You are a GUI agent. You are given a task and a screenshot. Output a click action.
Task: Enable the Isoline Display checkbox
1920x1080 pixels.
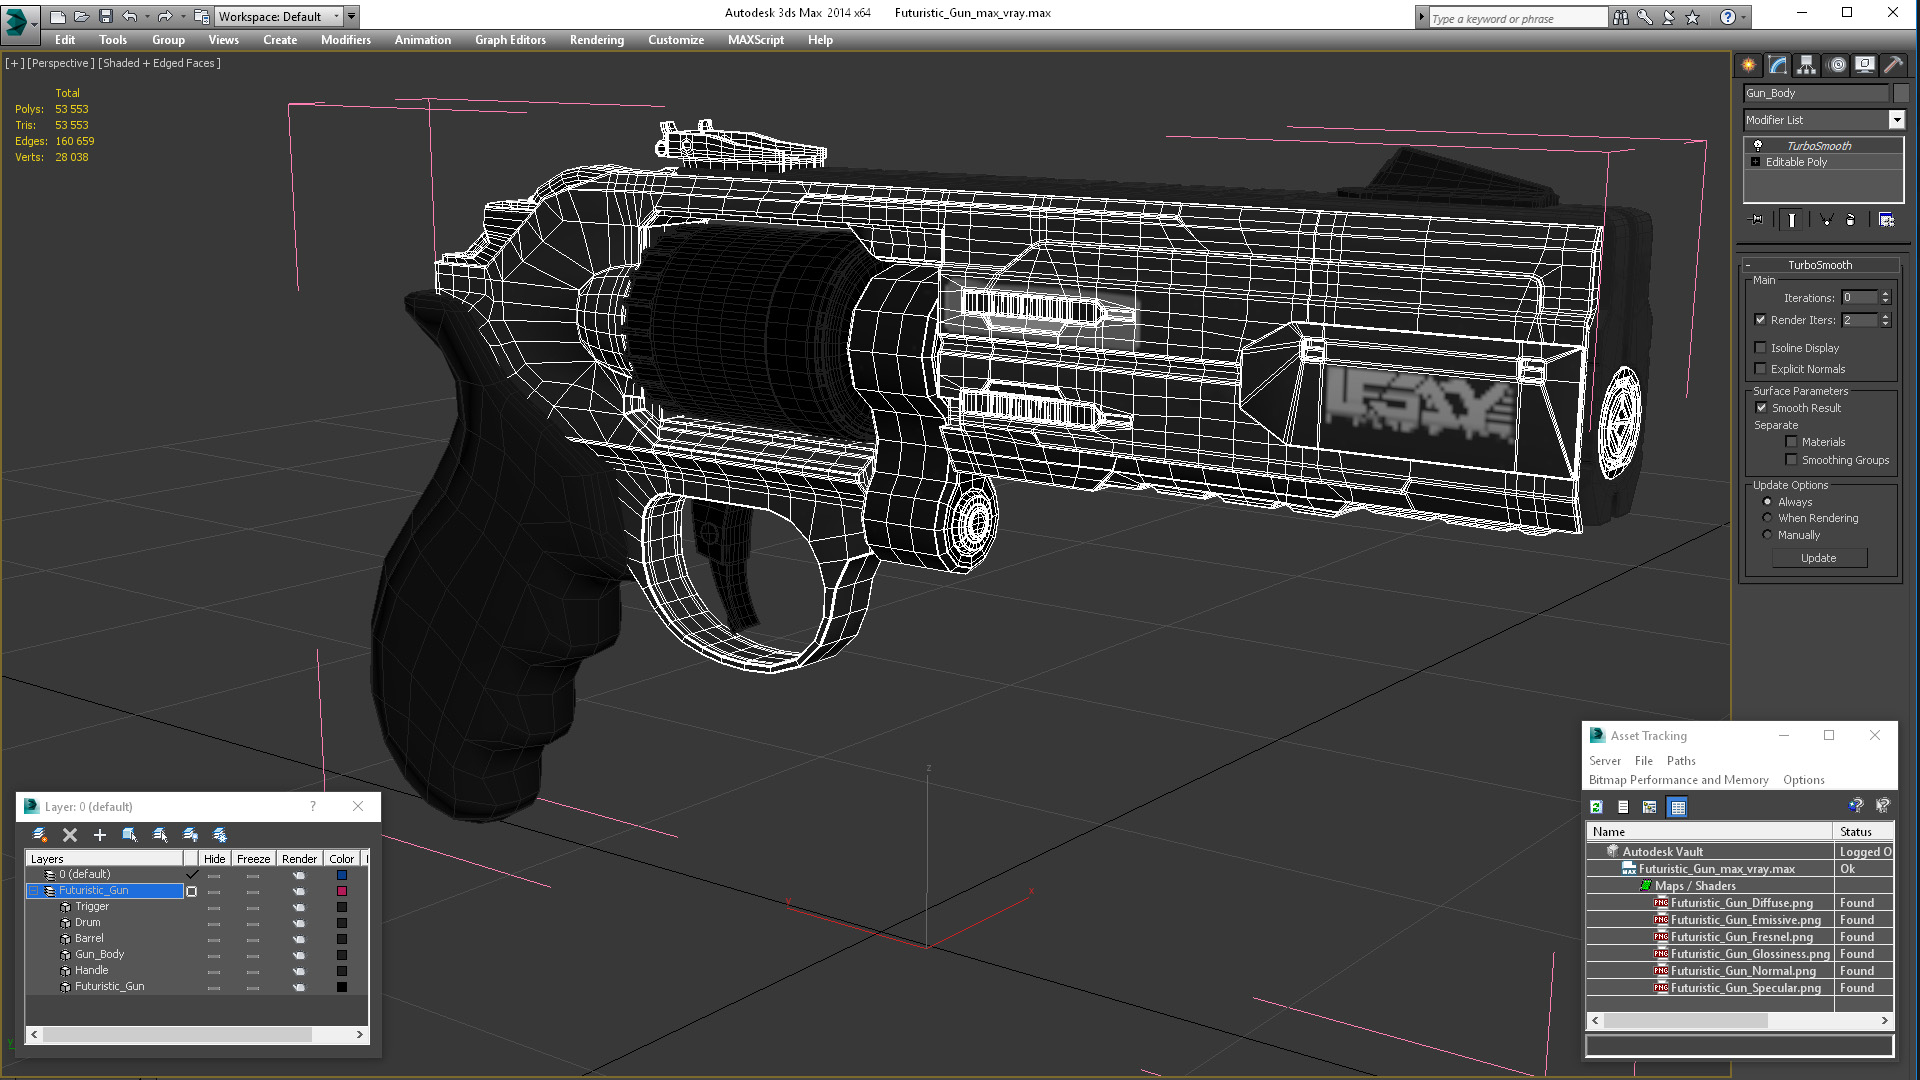1761,348
